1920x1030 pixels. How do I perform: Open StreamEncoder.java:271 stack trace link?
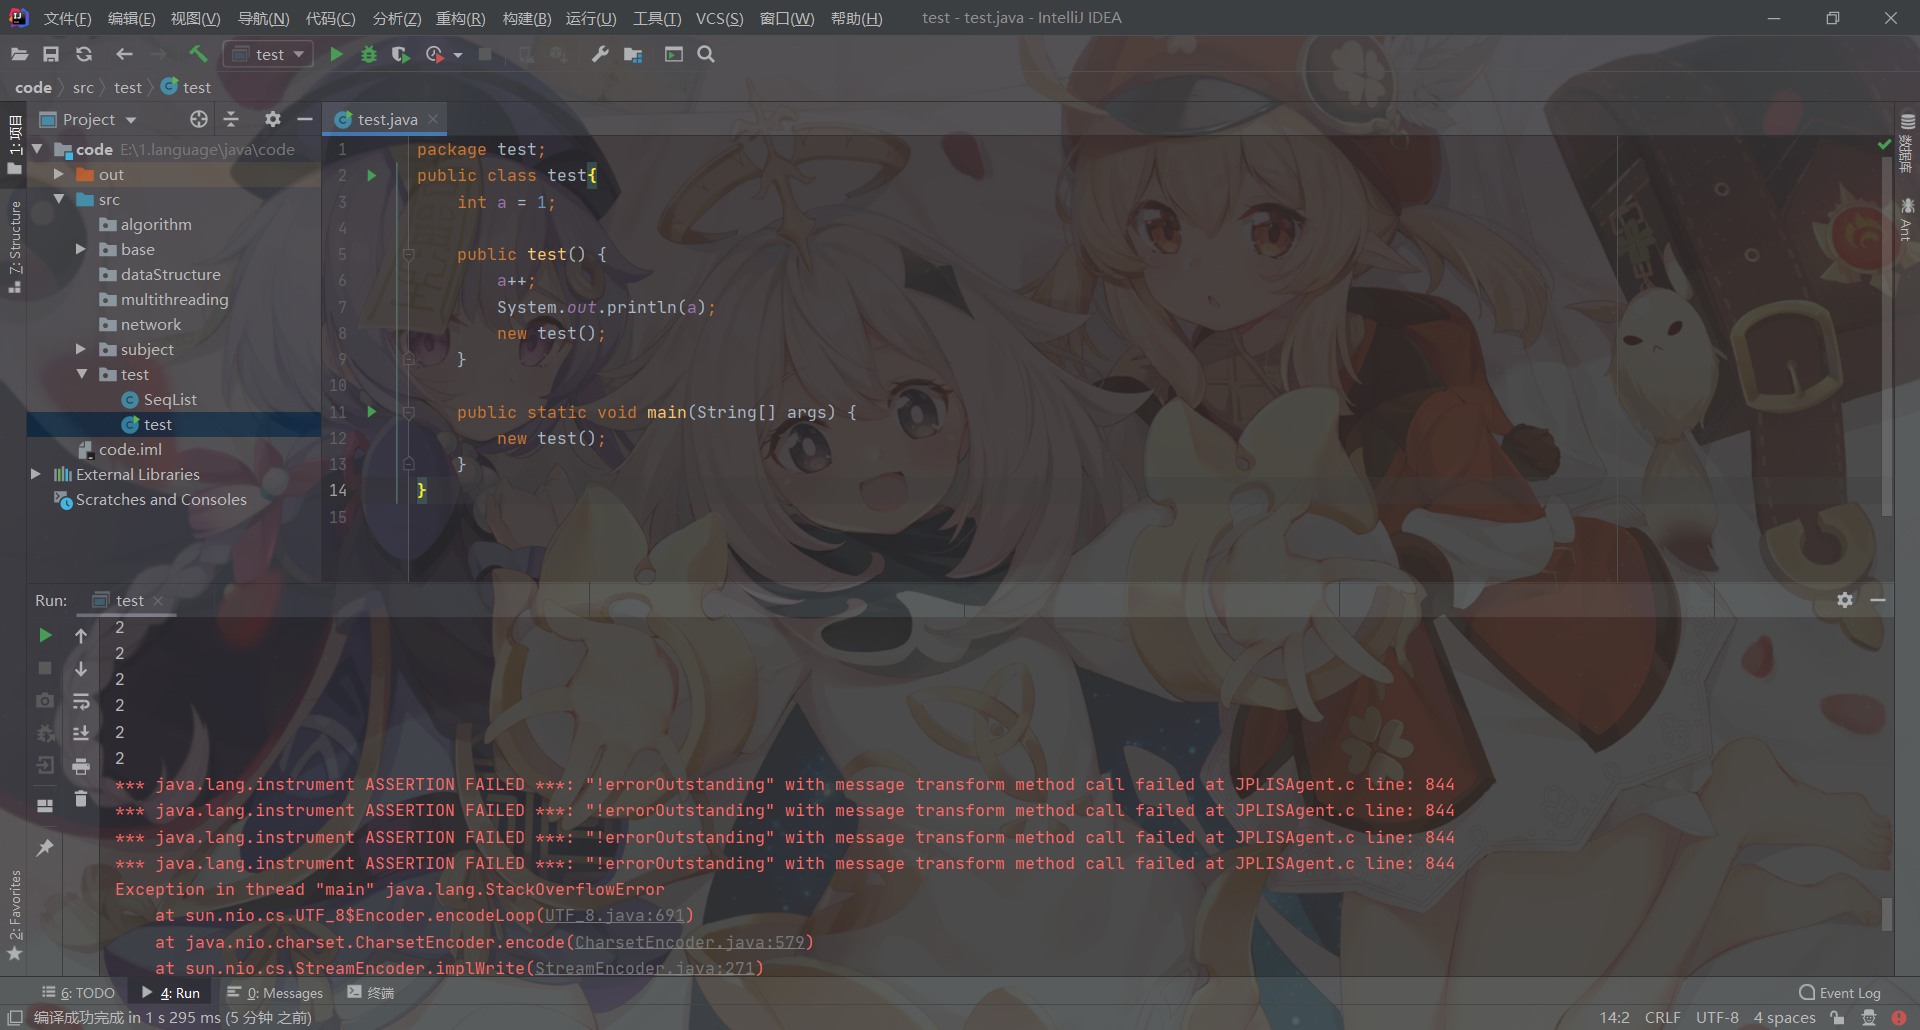[x=645, y=968]
